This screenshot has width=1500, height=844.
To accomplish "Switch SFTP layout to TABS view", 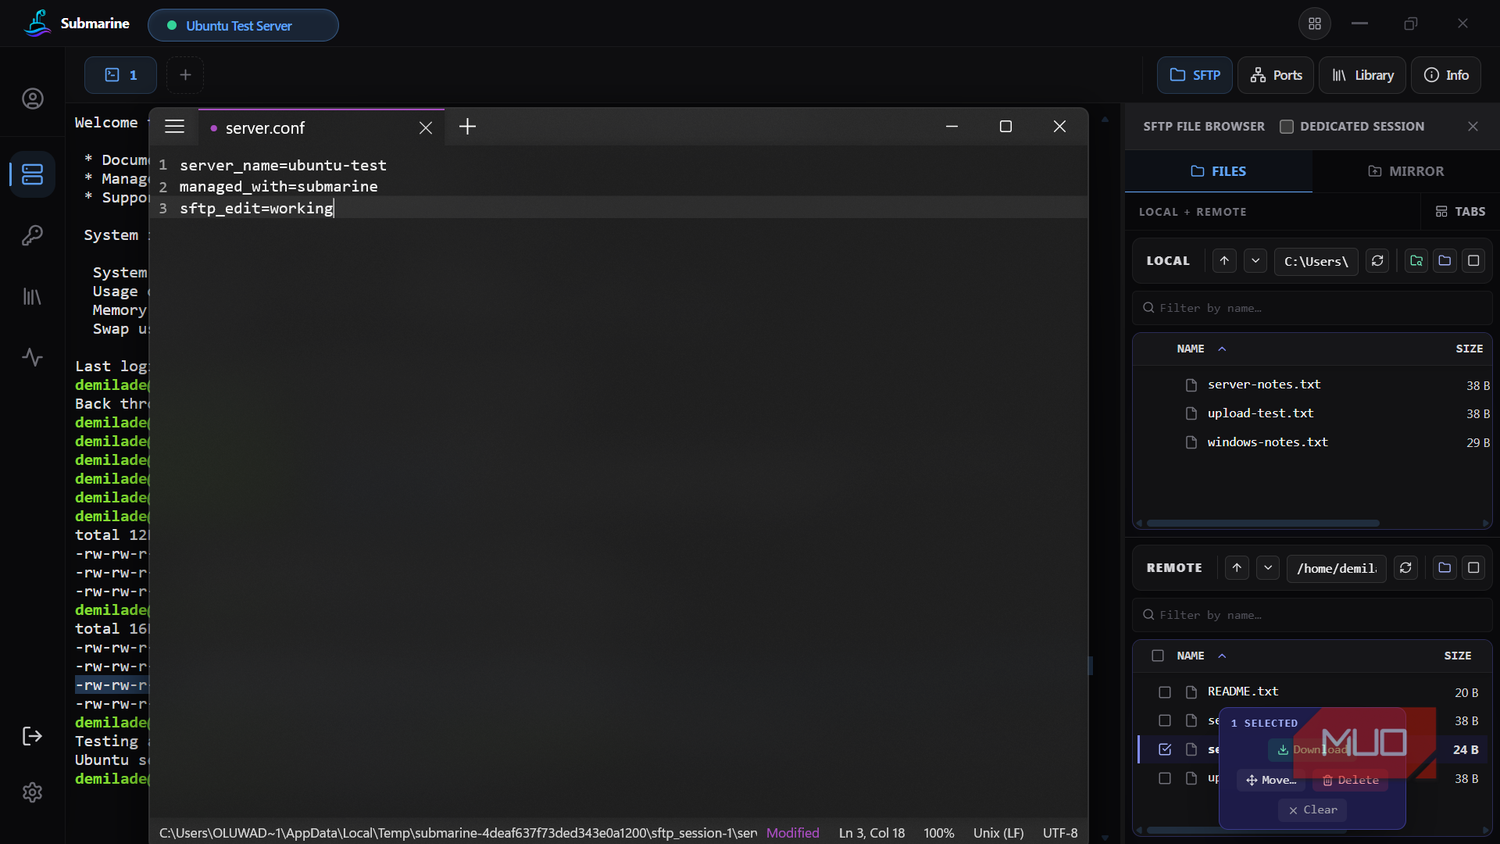I will 1460,212.
